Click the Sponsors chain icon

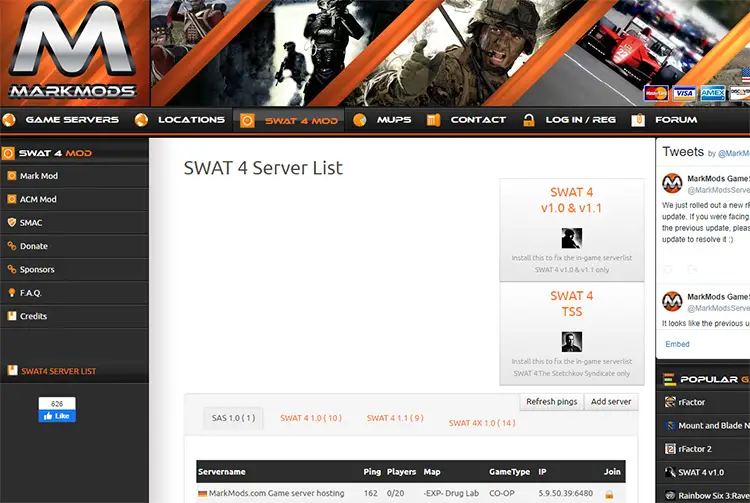click(x=12, y=270)
